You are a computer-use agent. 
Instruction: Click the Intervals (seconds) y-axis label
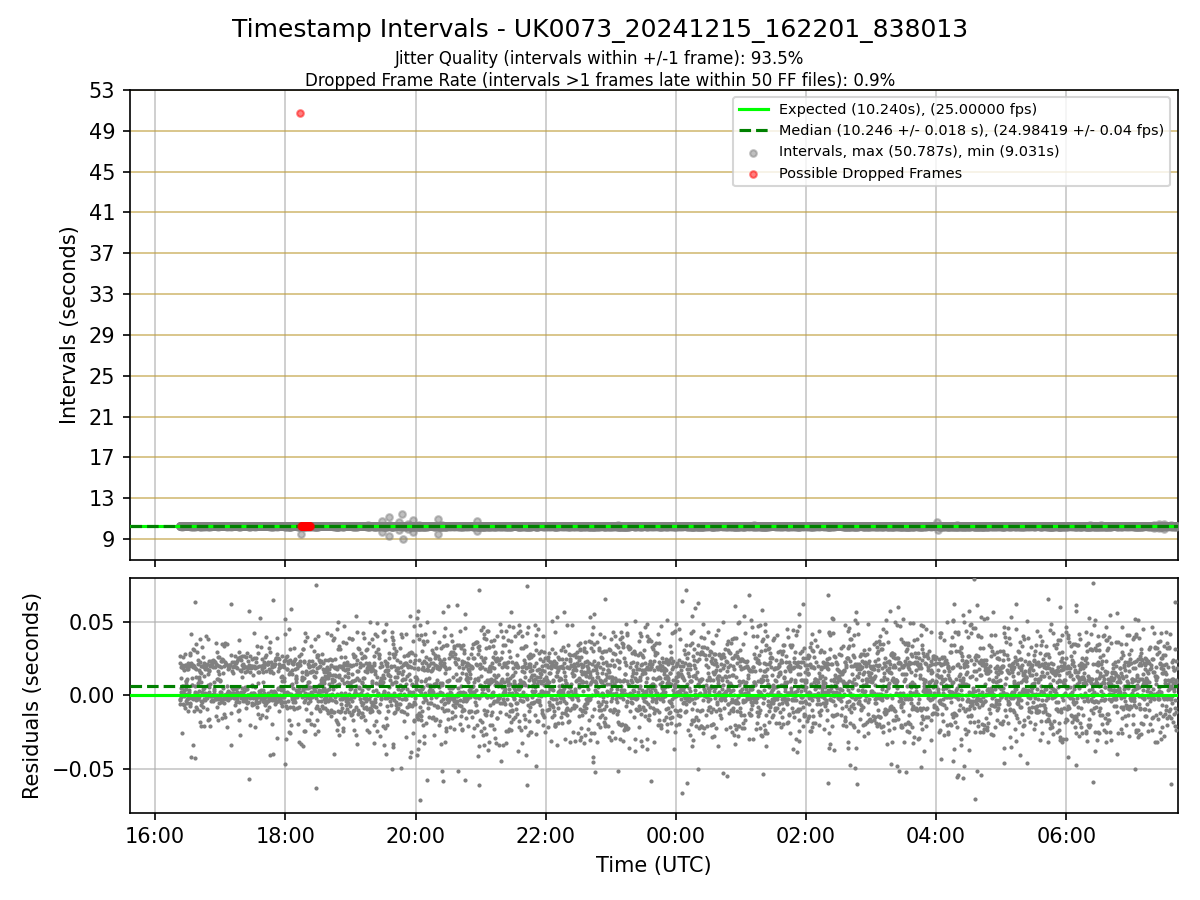(x=68, y=325)
